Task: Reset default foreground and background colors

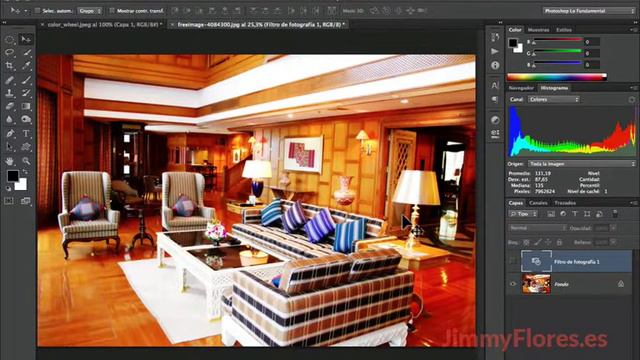Action: point(9,188)
